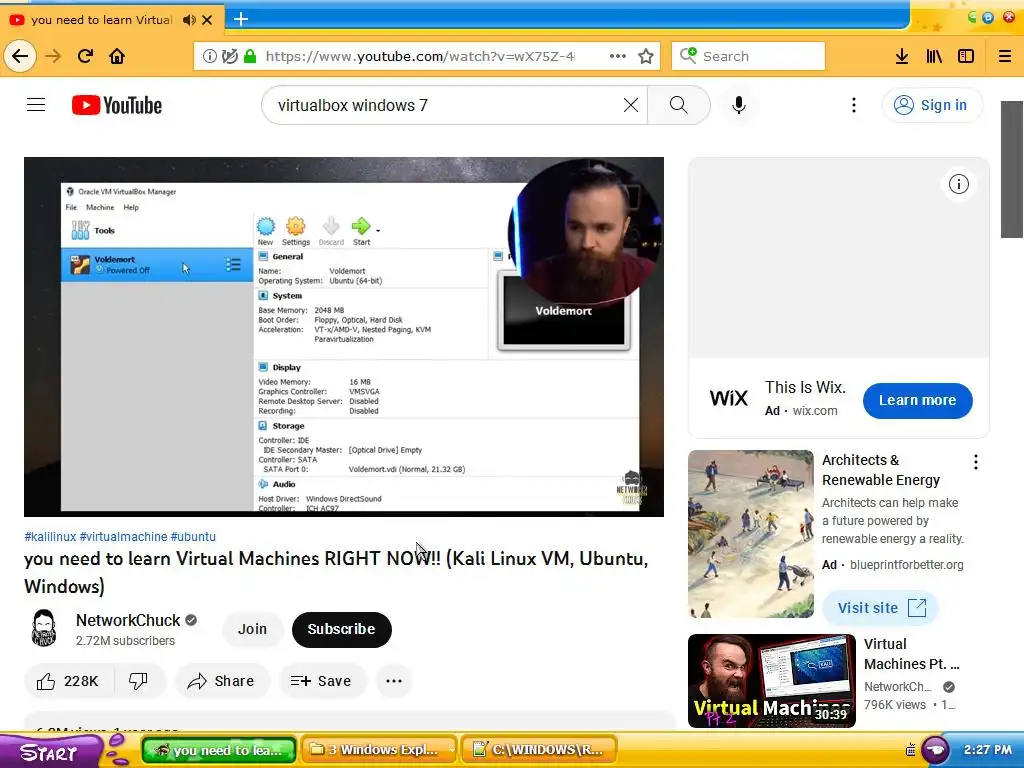Open YouTube settings three-dot menu

coord(854,105)
